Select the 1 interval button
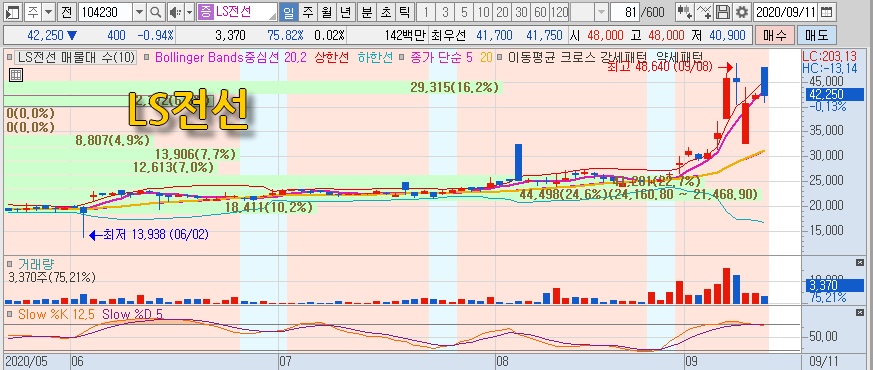 coord(425,12)
